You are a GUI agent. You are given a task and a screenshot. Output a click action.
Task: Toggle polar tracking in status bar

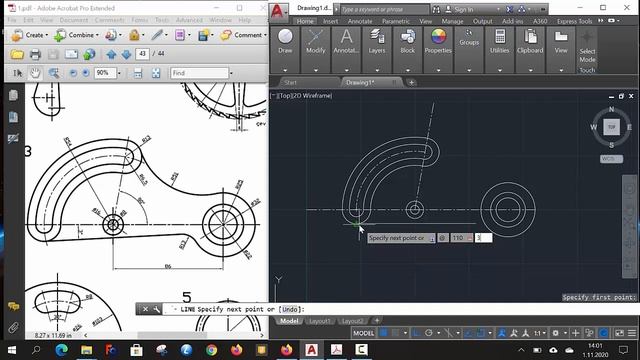429,333
